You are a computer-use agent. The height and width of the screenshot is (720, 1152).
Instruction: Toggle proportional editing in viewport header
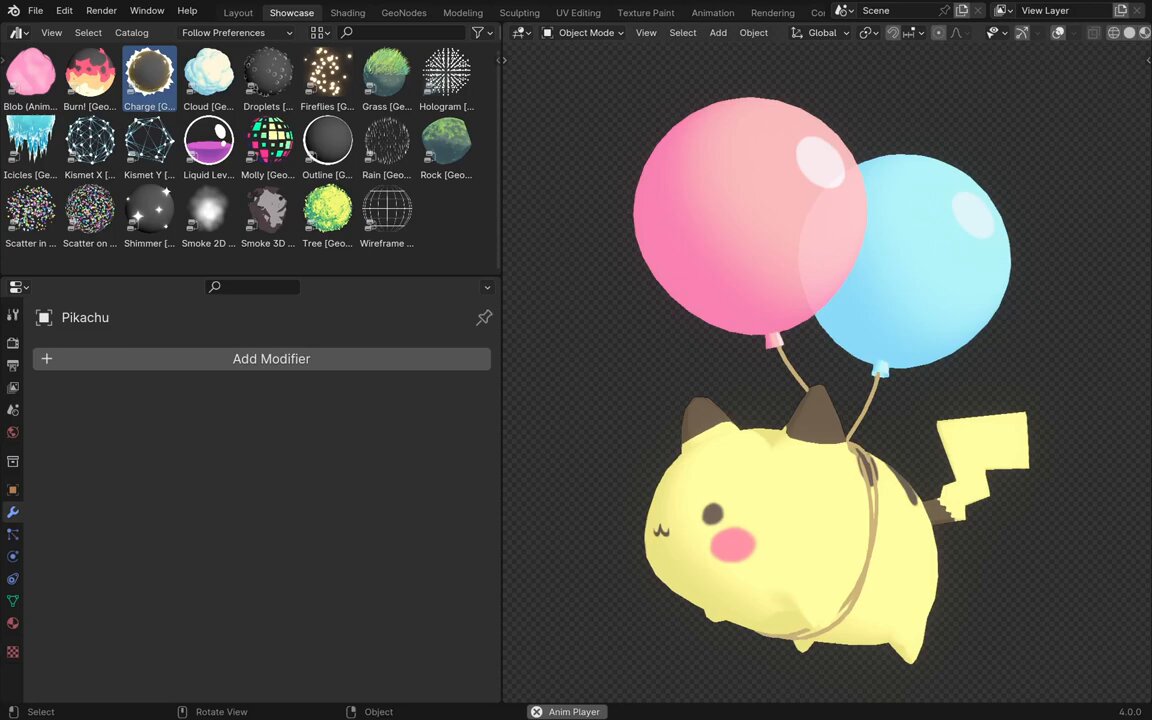(x=938, y=32)
